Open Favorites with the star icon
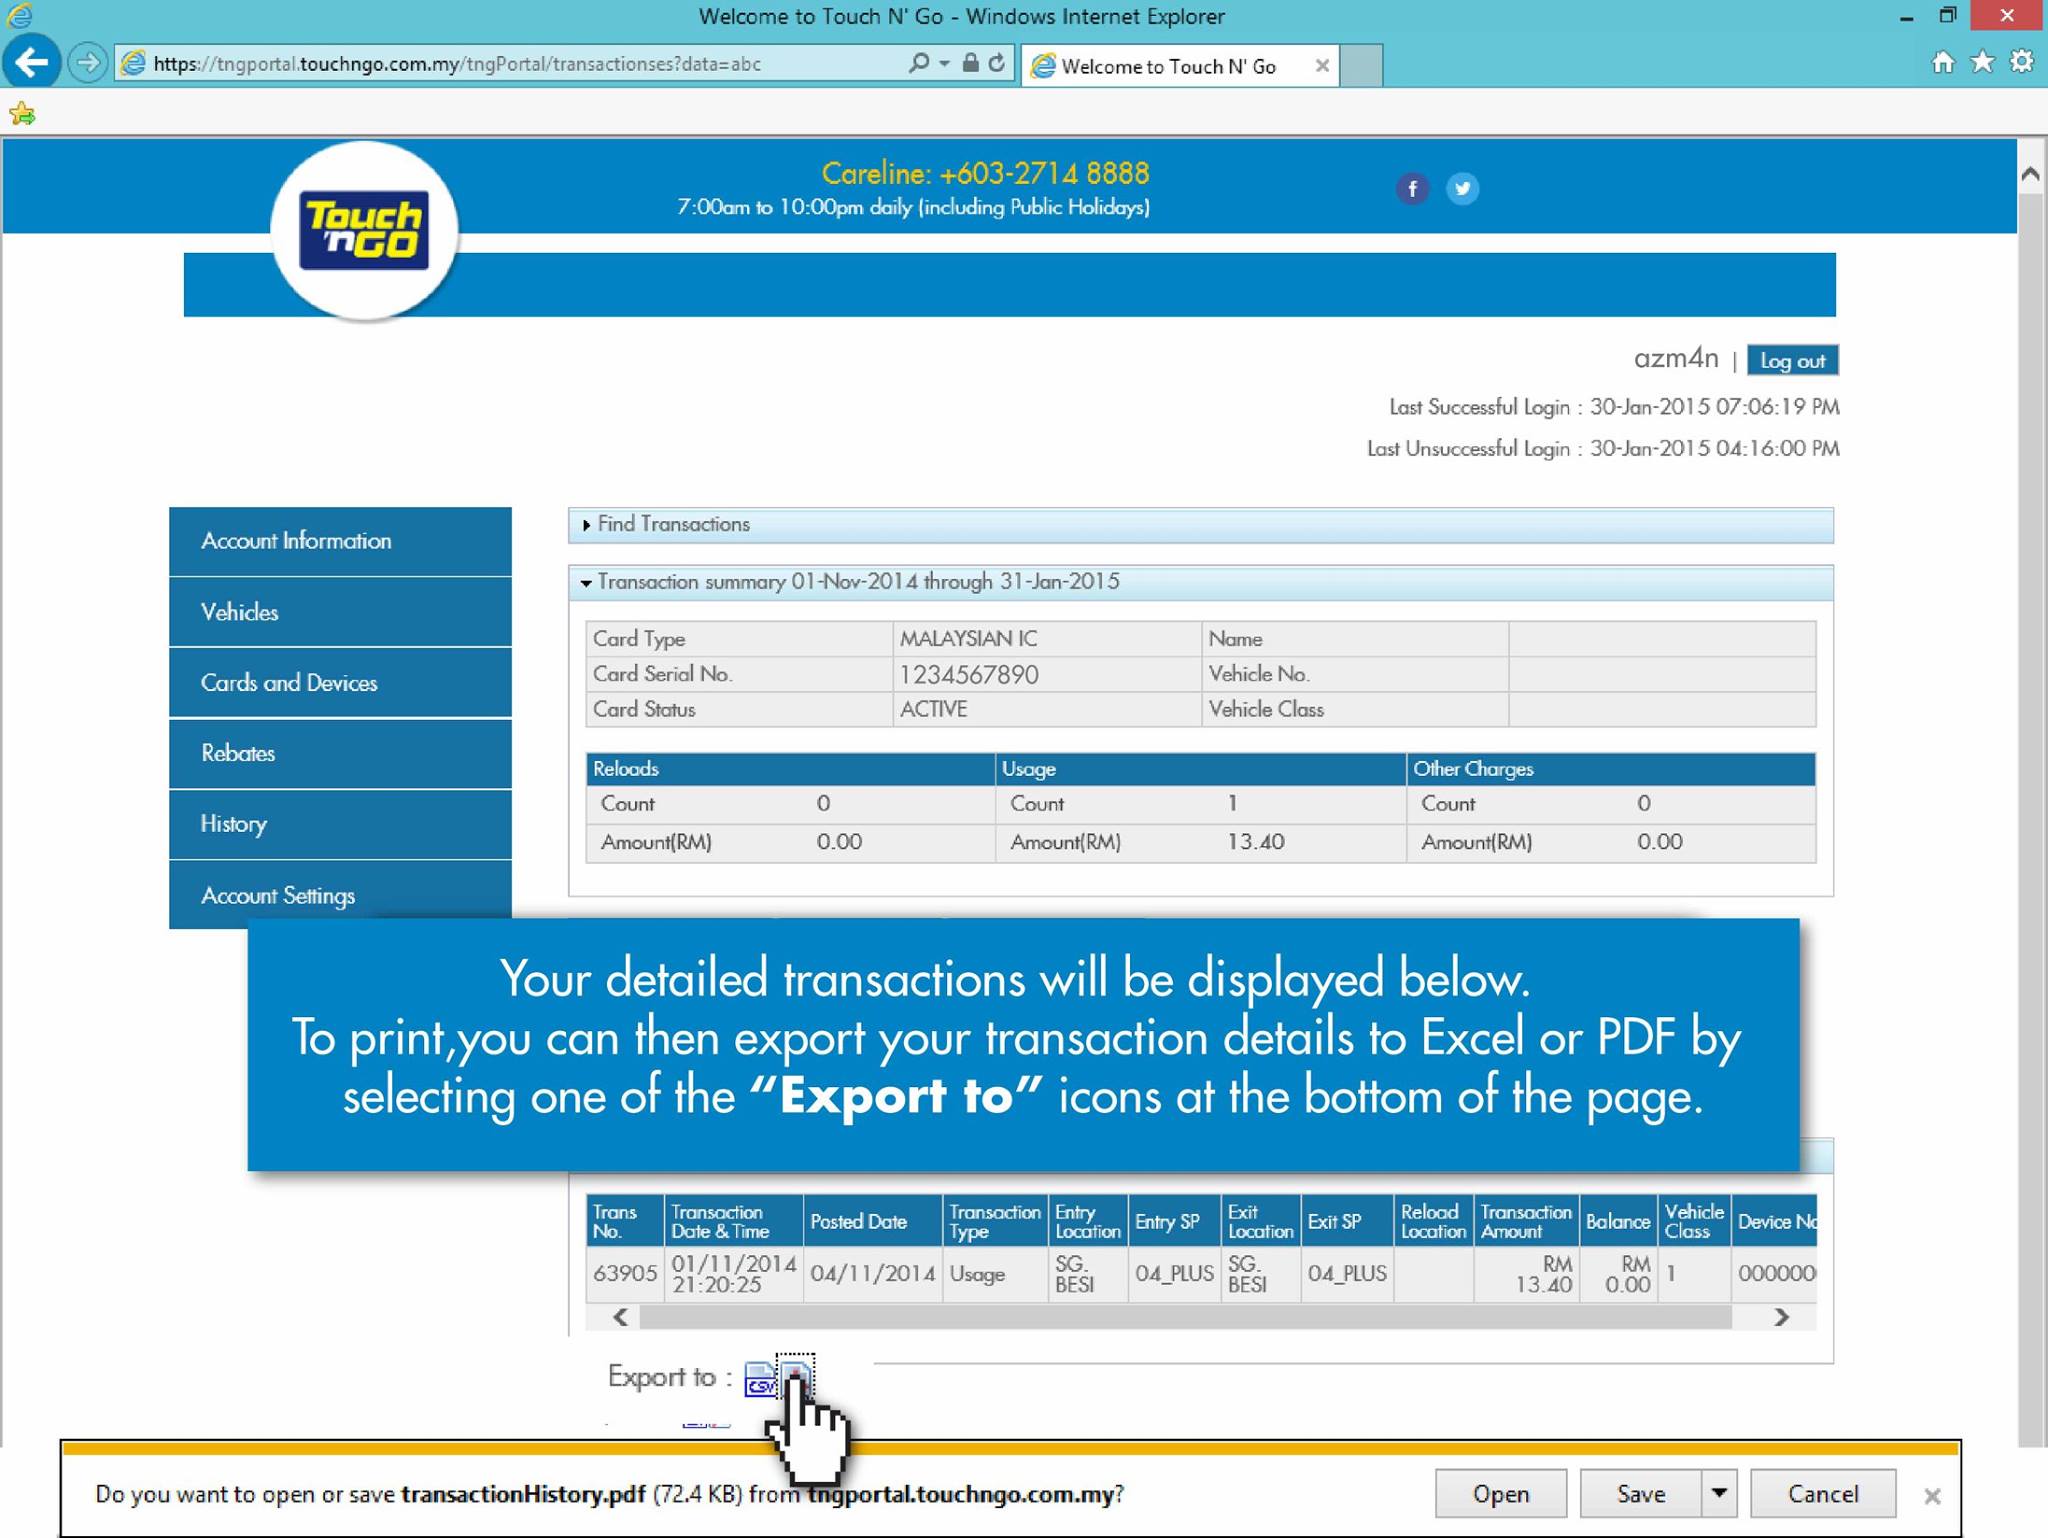Viewport: 2048px width, 1538px height. (x=1982, y=63)
